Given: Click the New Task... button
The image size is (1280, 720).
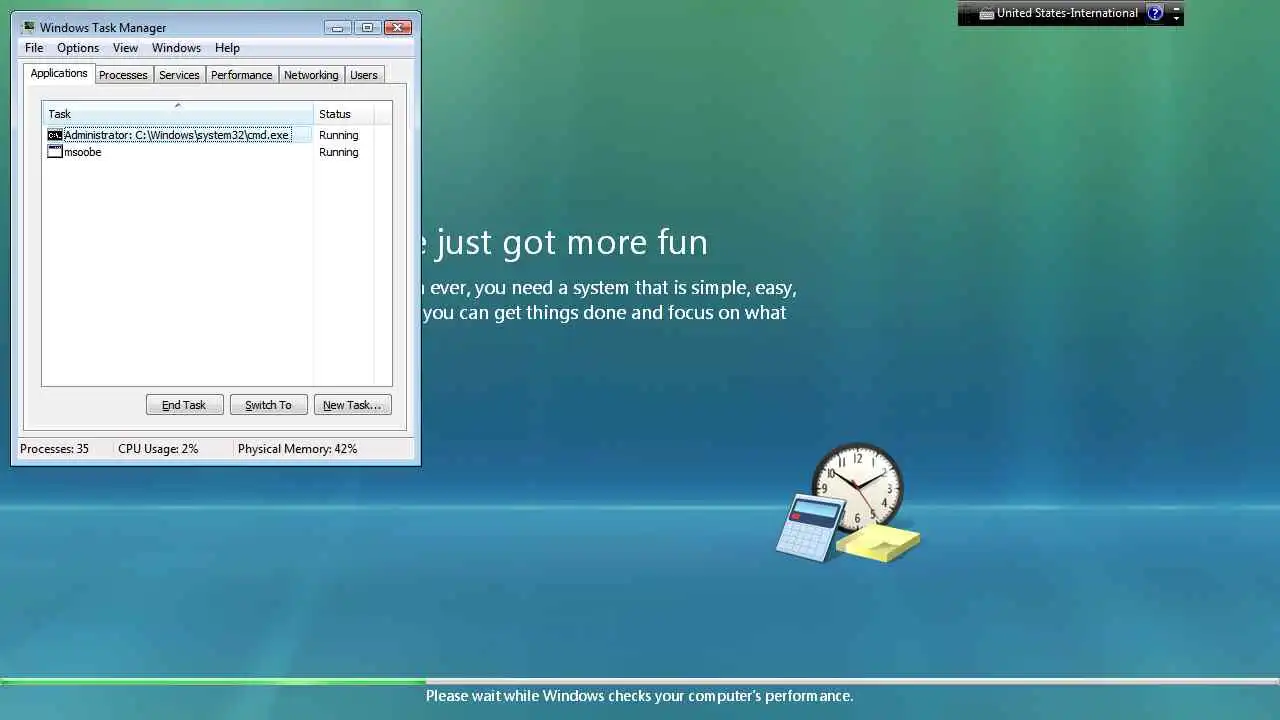Looking at the screenshot, I should click(352, 405).
